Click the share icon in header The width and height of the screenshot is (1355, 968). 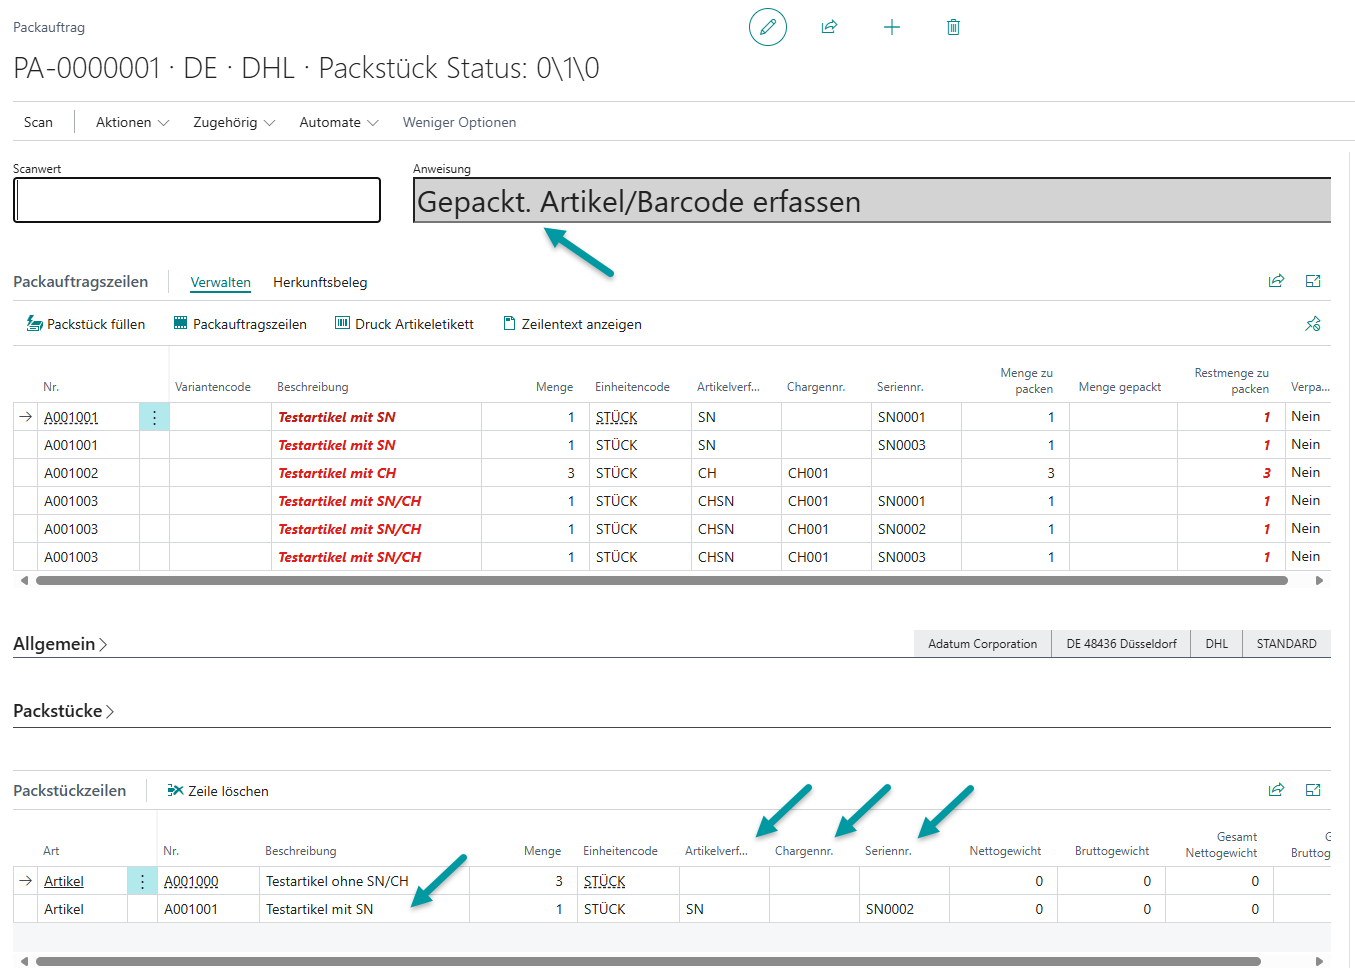pos(829,27)
